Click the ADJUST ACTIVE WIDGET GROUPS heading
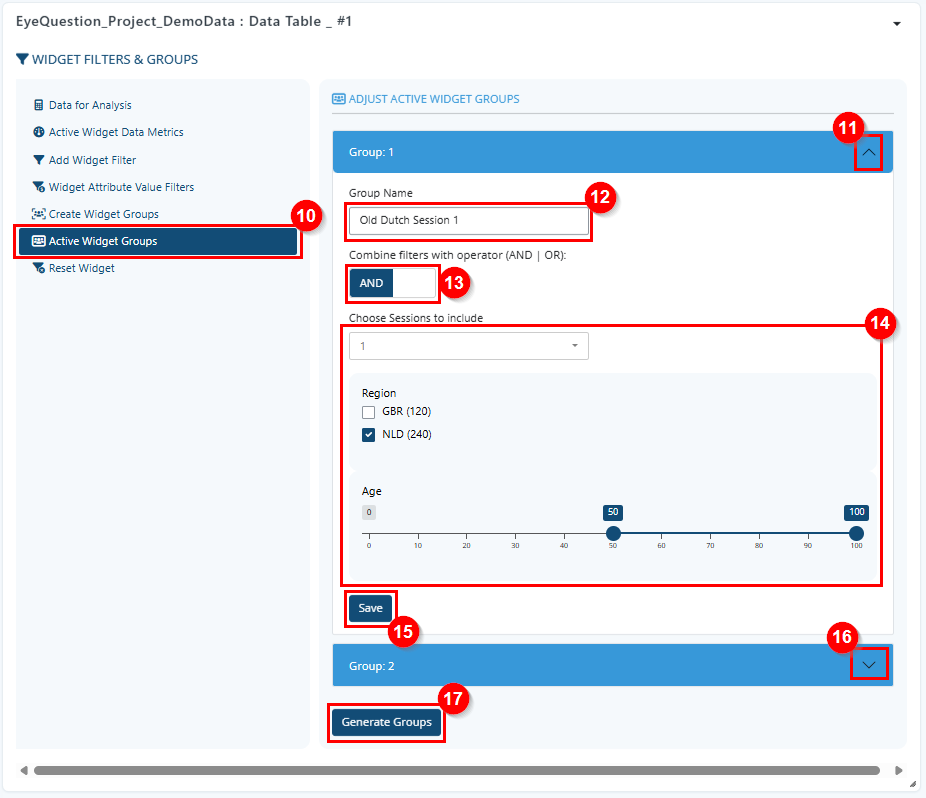This screenshot has width=926, height=798. [x=434, y=99]
